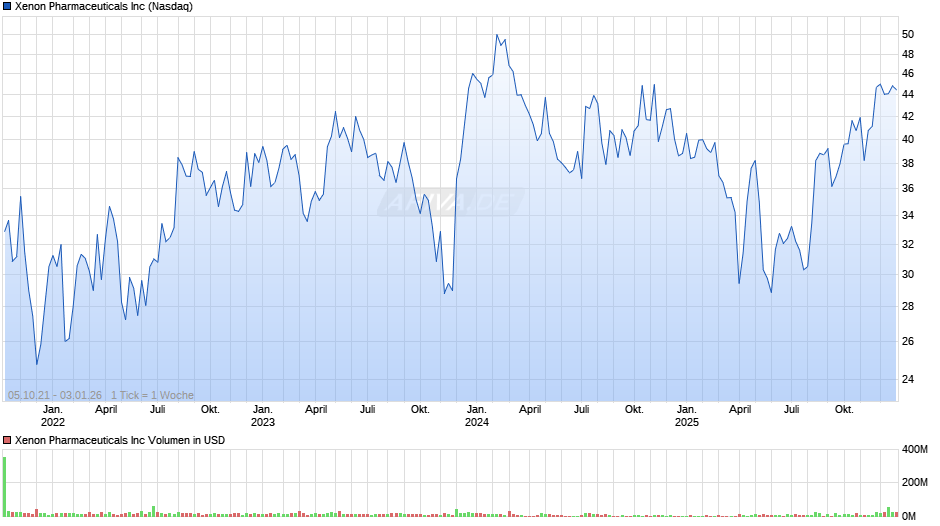This screenshot has height=526, width=940.
Task: Click the Jan. 2025 time axis label
Action: tap(686, 416)
